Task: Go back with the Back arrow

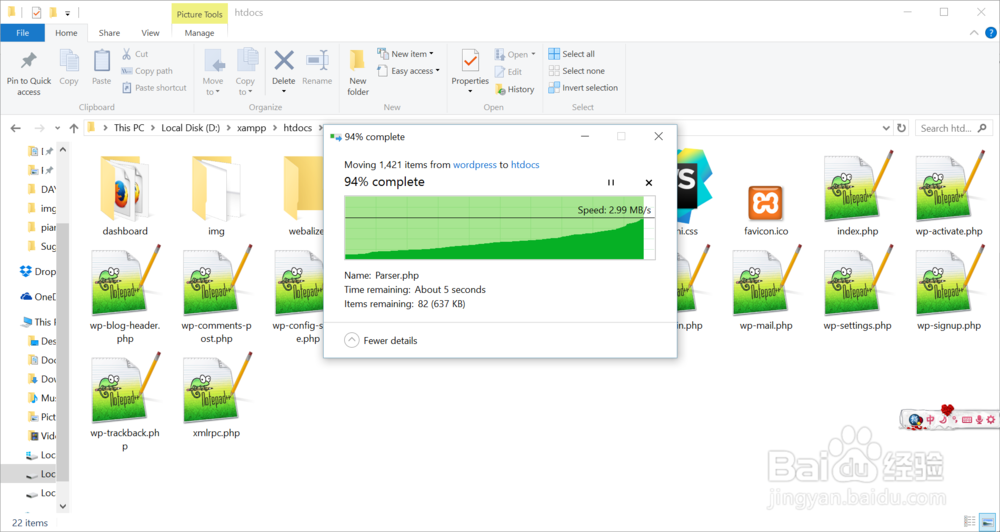Action: click(16, 128)
